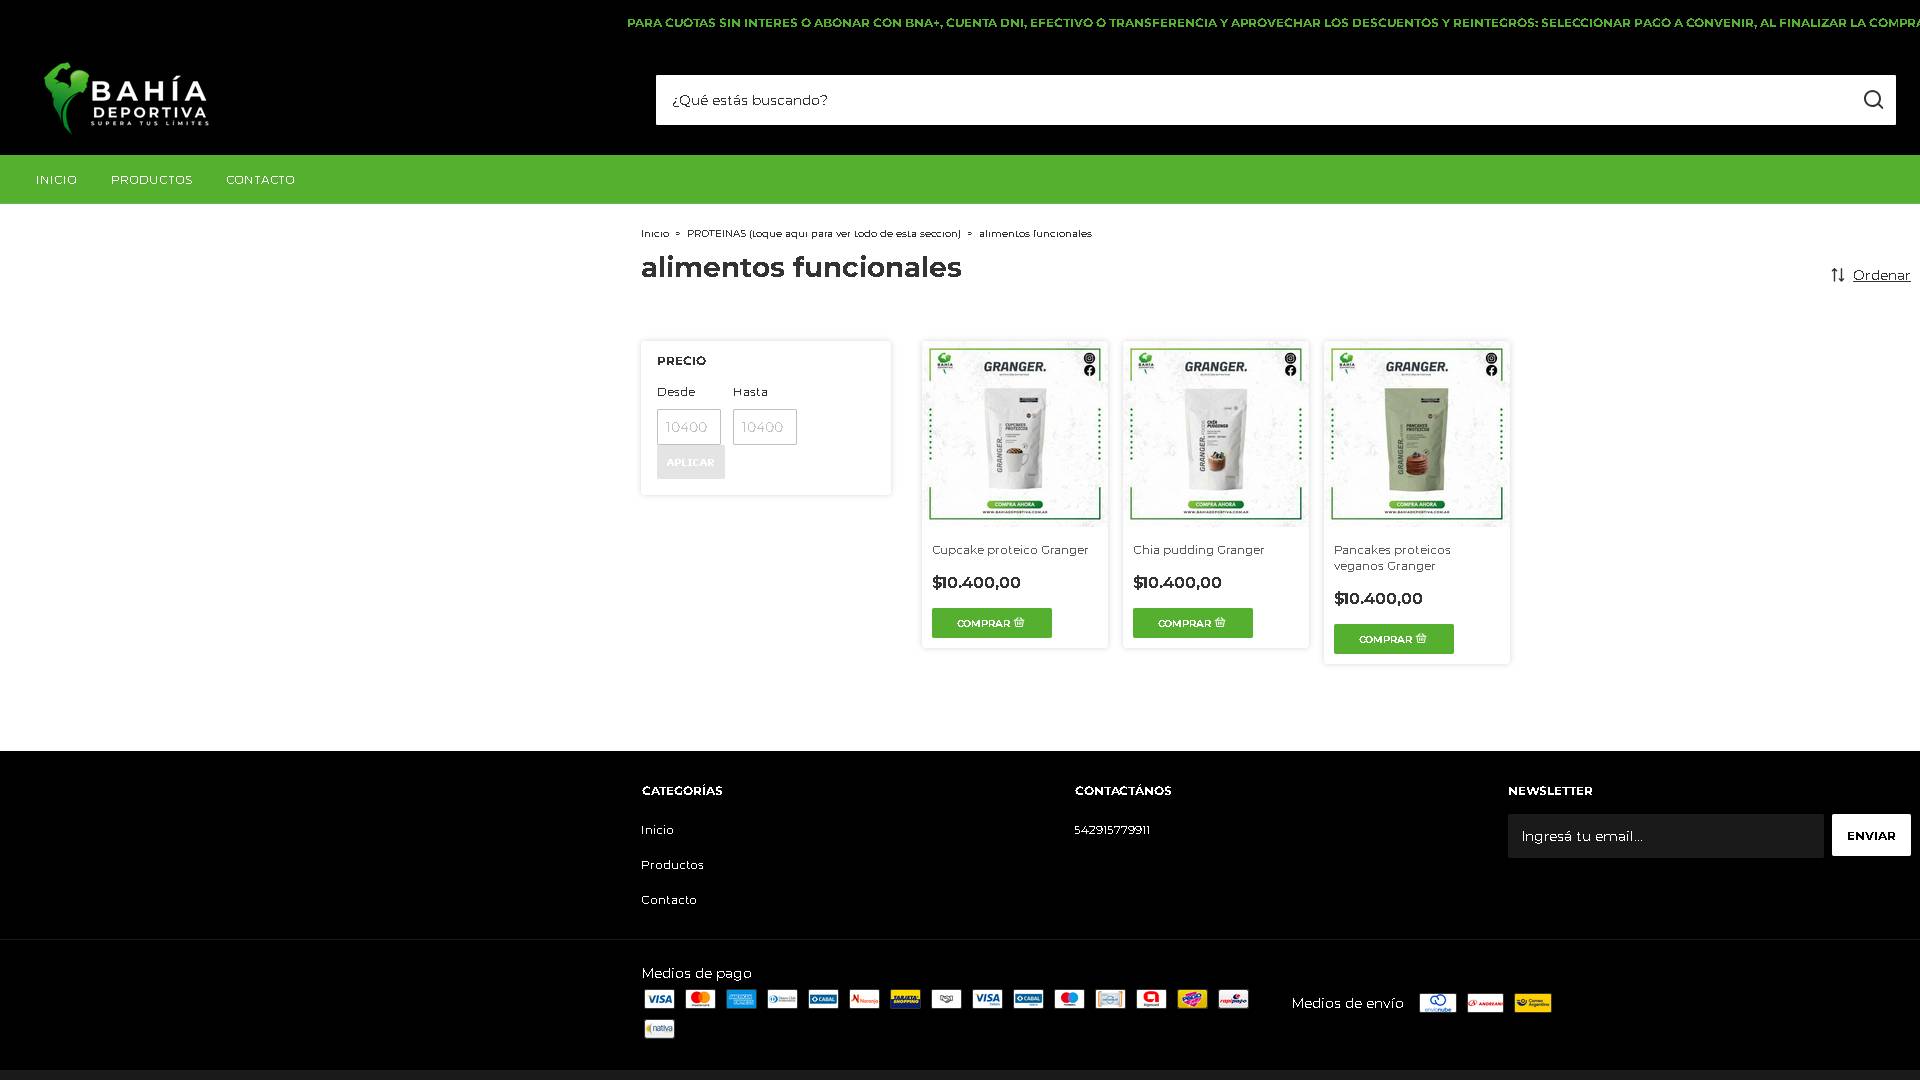Click the Diners Club payment icon
The height and width of the screenshot is (1080, 1920).
(782, 999)
